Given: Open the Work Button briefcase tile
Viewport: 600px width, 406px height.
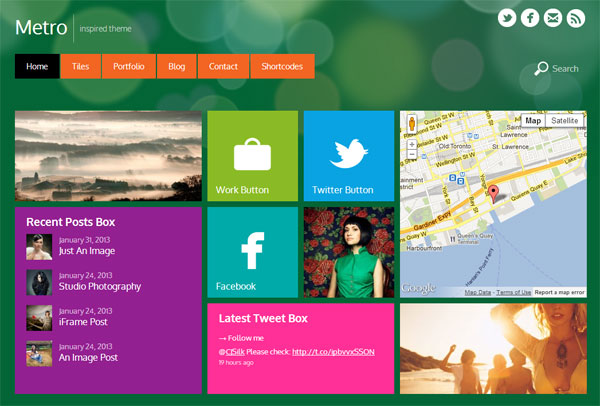Looking at the screenshot, I should pyautogui.click(x=252, y=155).
